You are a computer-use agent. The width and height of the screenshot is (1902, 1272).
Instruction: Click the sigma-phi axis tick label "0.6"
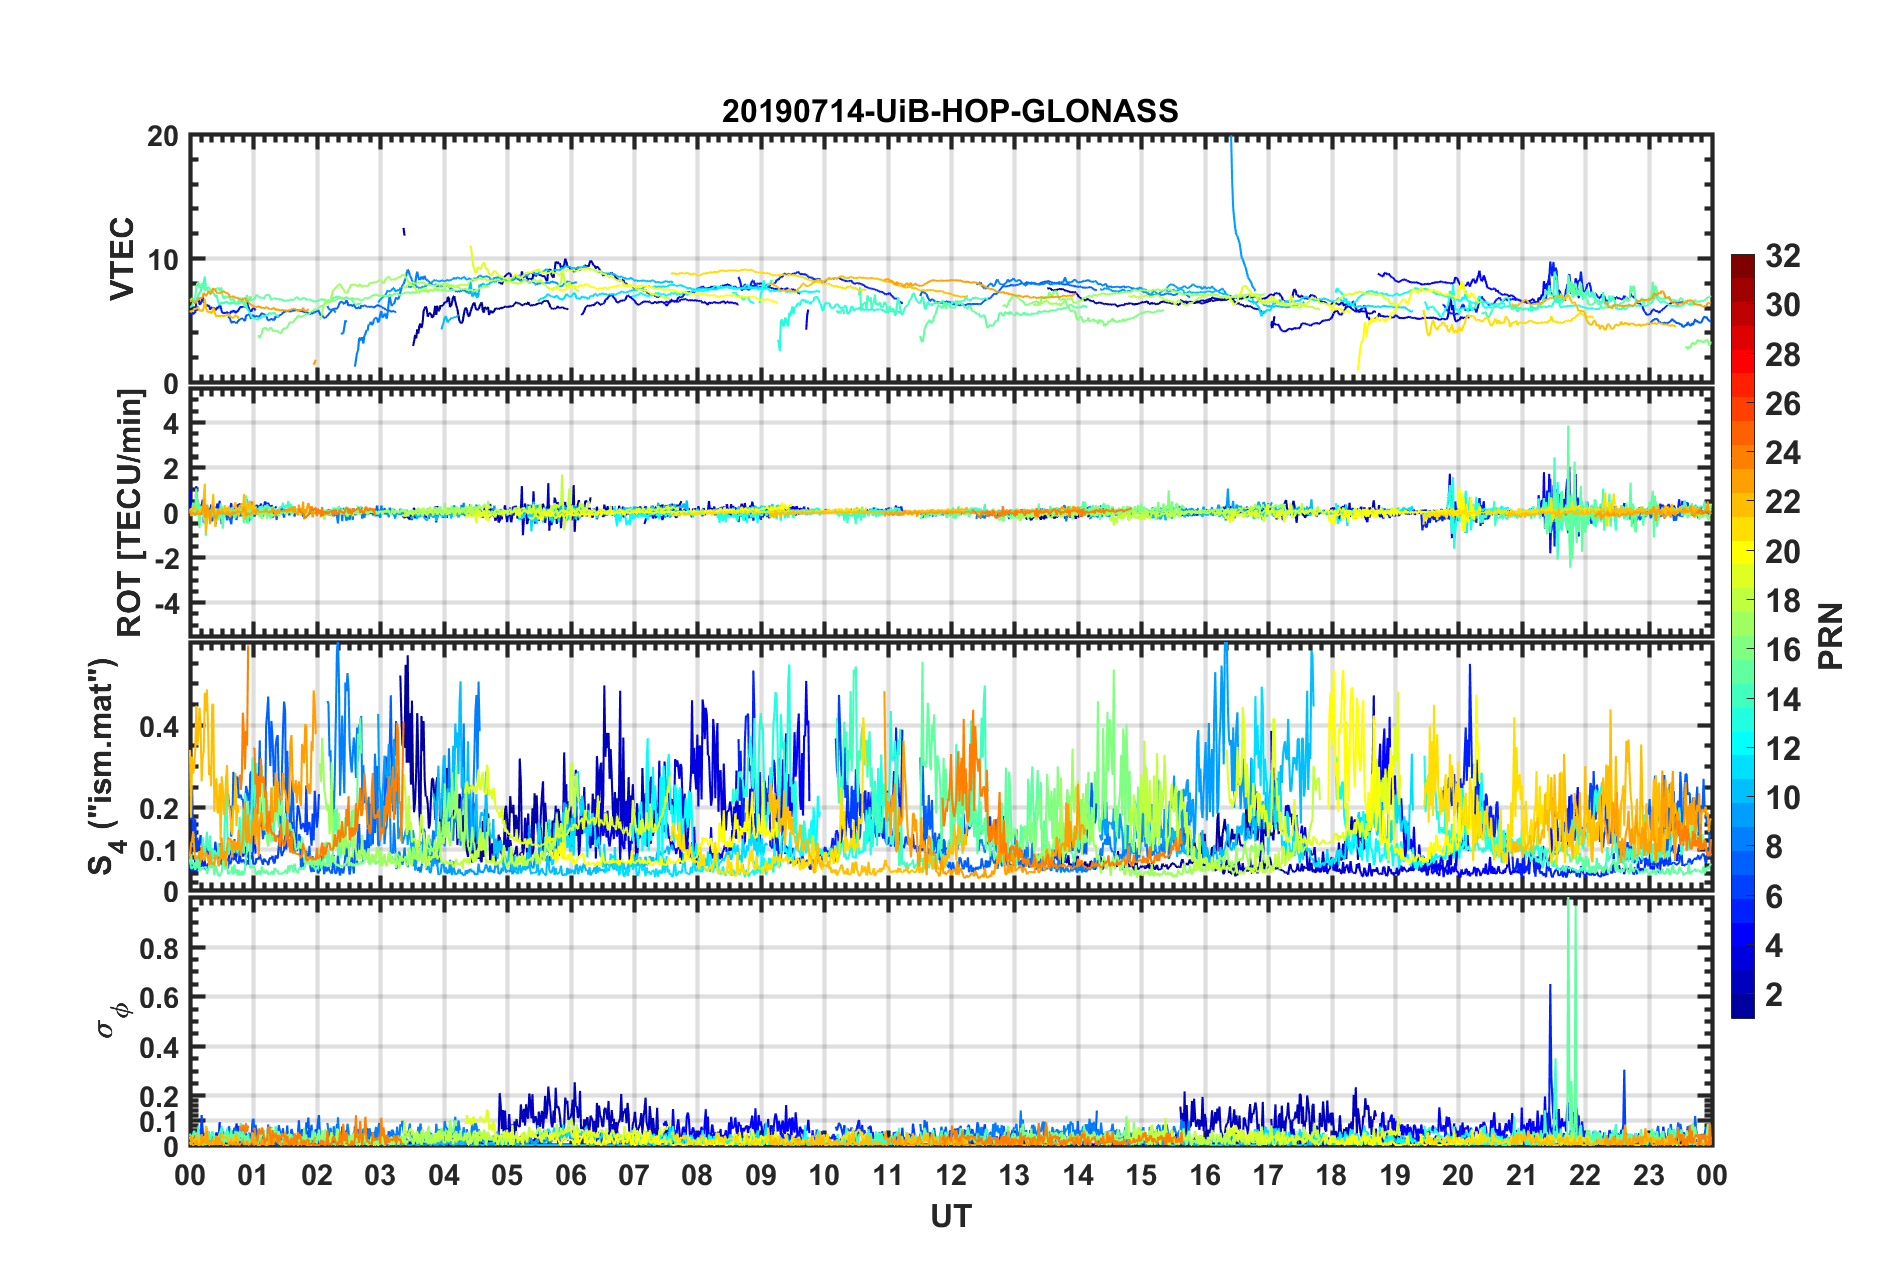click(159, 998)
